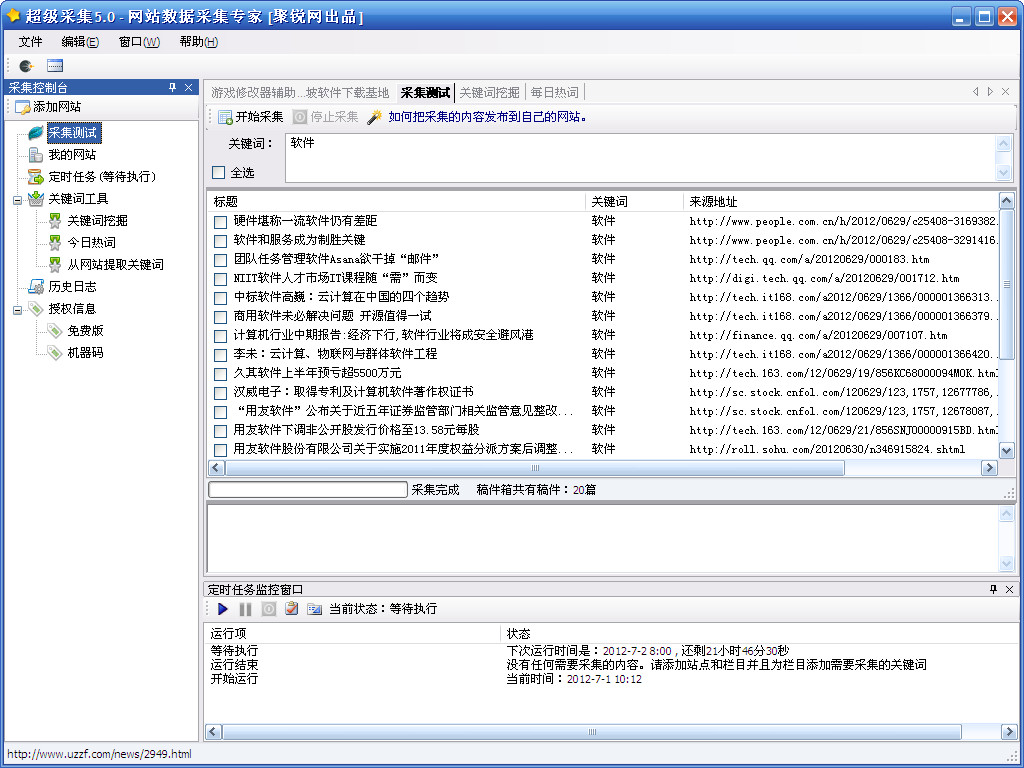Click the clipboard task icon in the monitor toolbar
This screenshot has height=768, width=1024.
pyautogui.click(x=292, y=609)
